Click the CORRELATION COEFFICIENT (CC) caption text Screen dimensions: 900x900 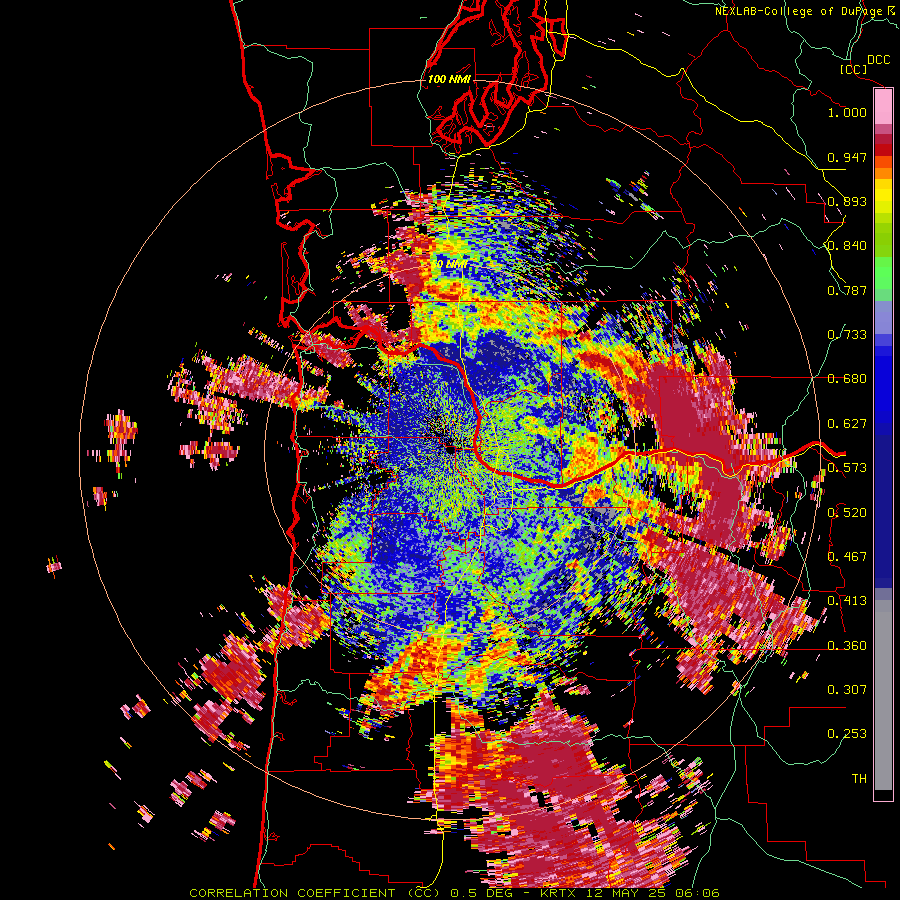[x=315, y=893]
